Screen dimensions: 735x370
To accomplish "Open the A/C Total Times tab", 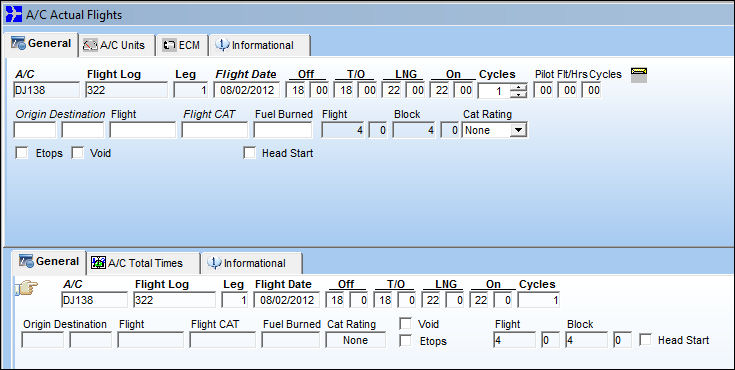I will point(143,263).
